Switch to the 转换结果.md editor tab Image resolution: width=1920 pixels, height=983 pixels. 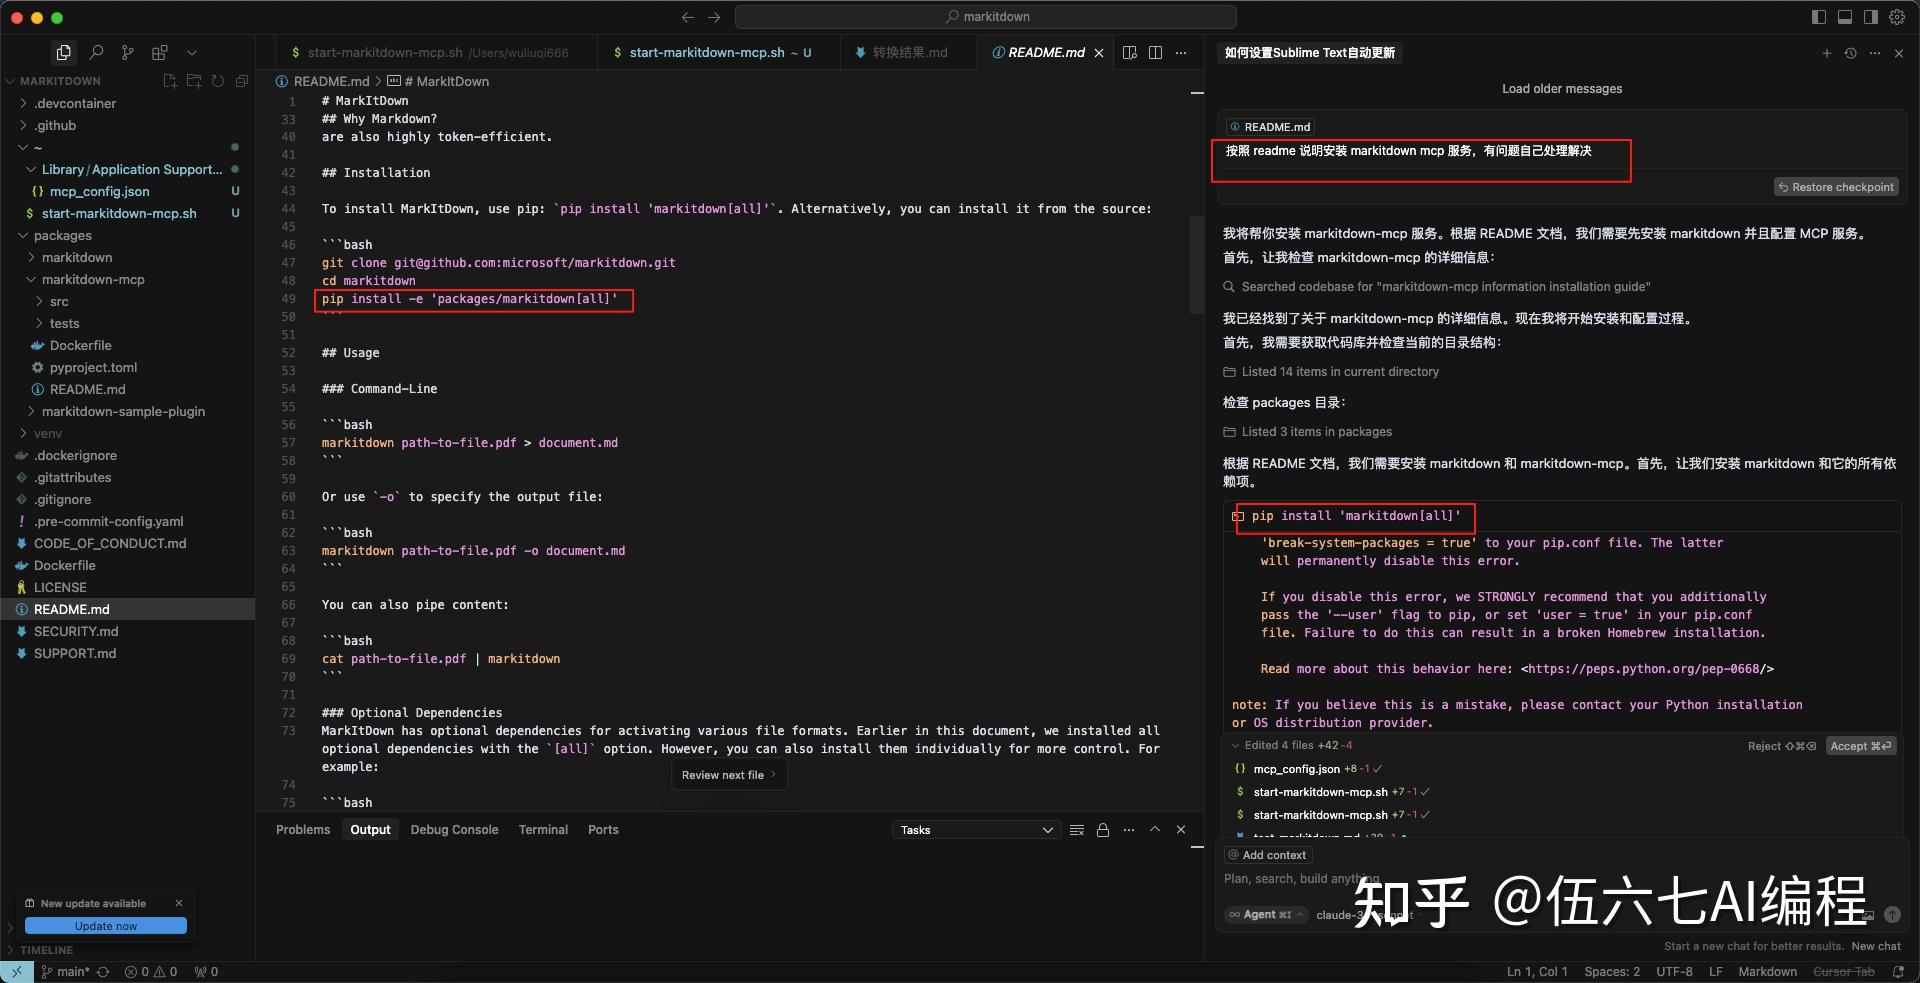coord(908,52)
